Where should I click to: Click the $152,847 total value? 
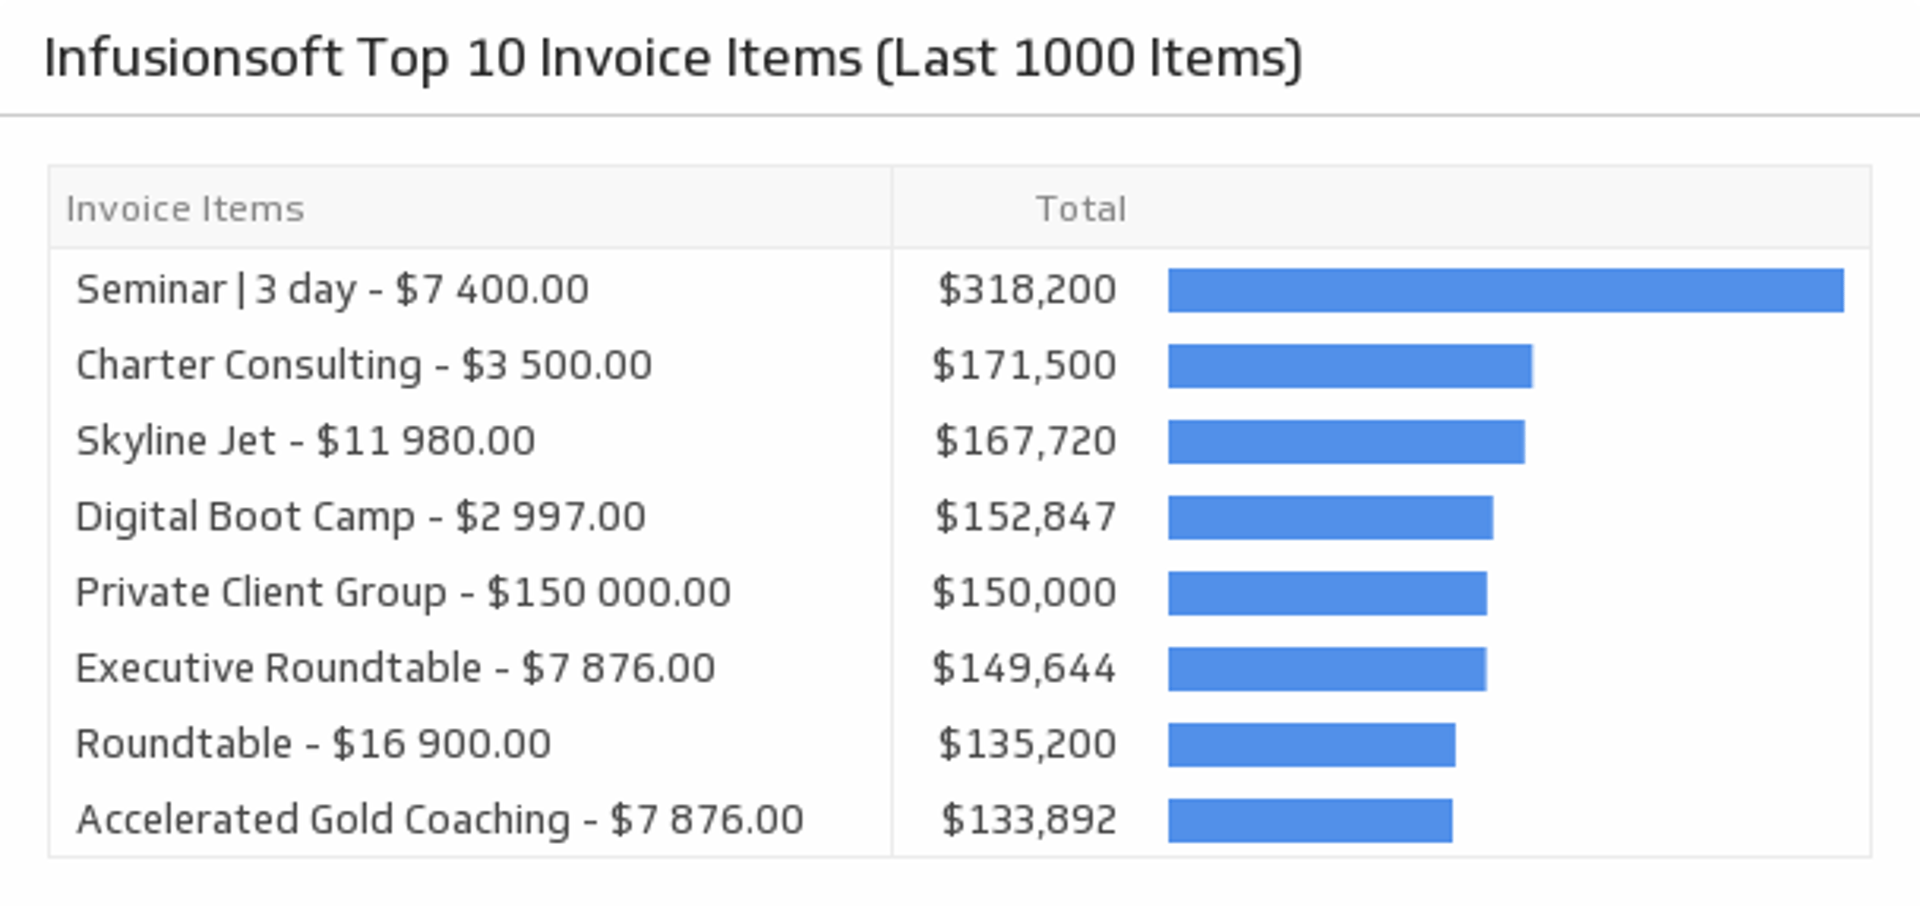pyautogui.click(x=1025, y=517)
